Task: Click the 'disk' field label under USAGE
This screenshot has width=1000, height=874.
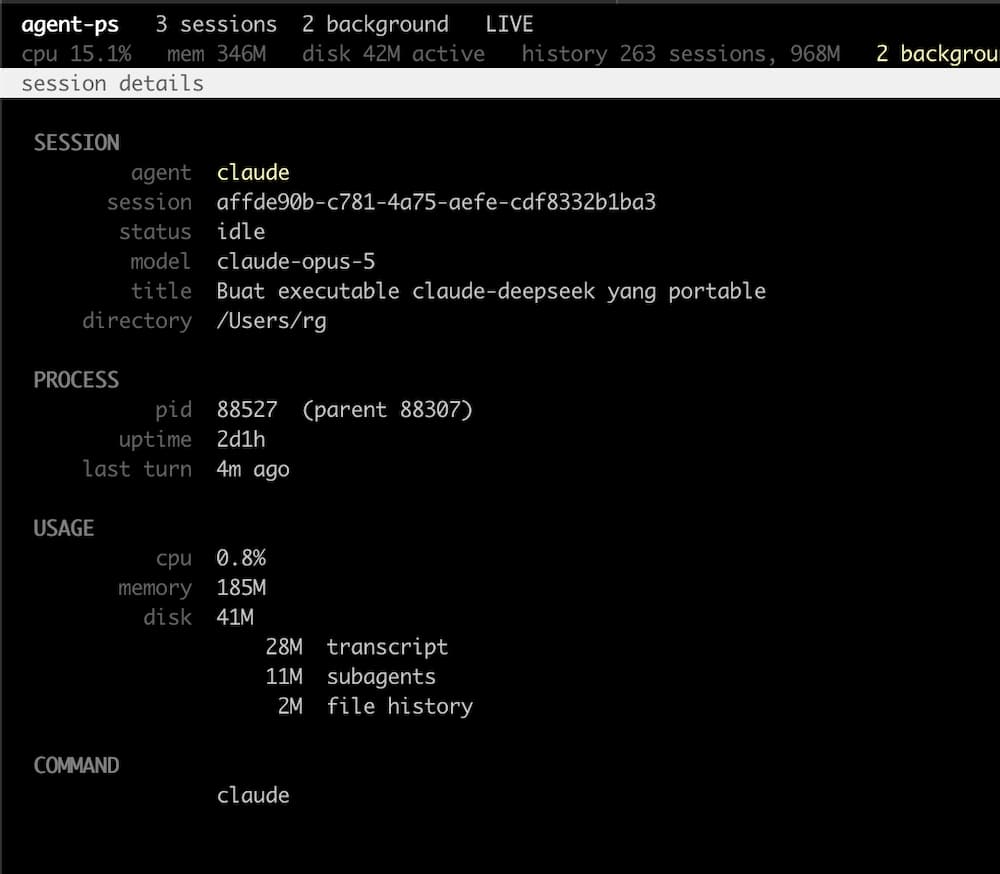Action: coord(168,618)
